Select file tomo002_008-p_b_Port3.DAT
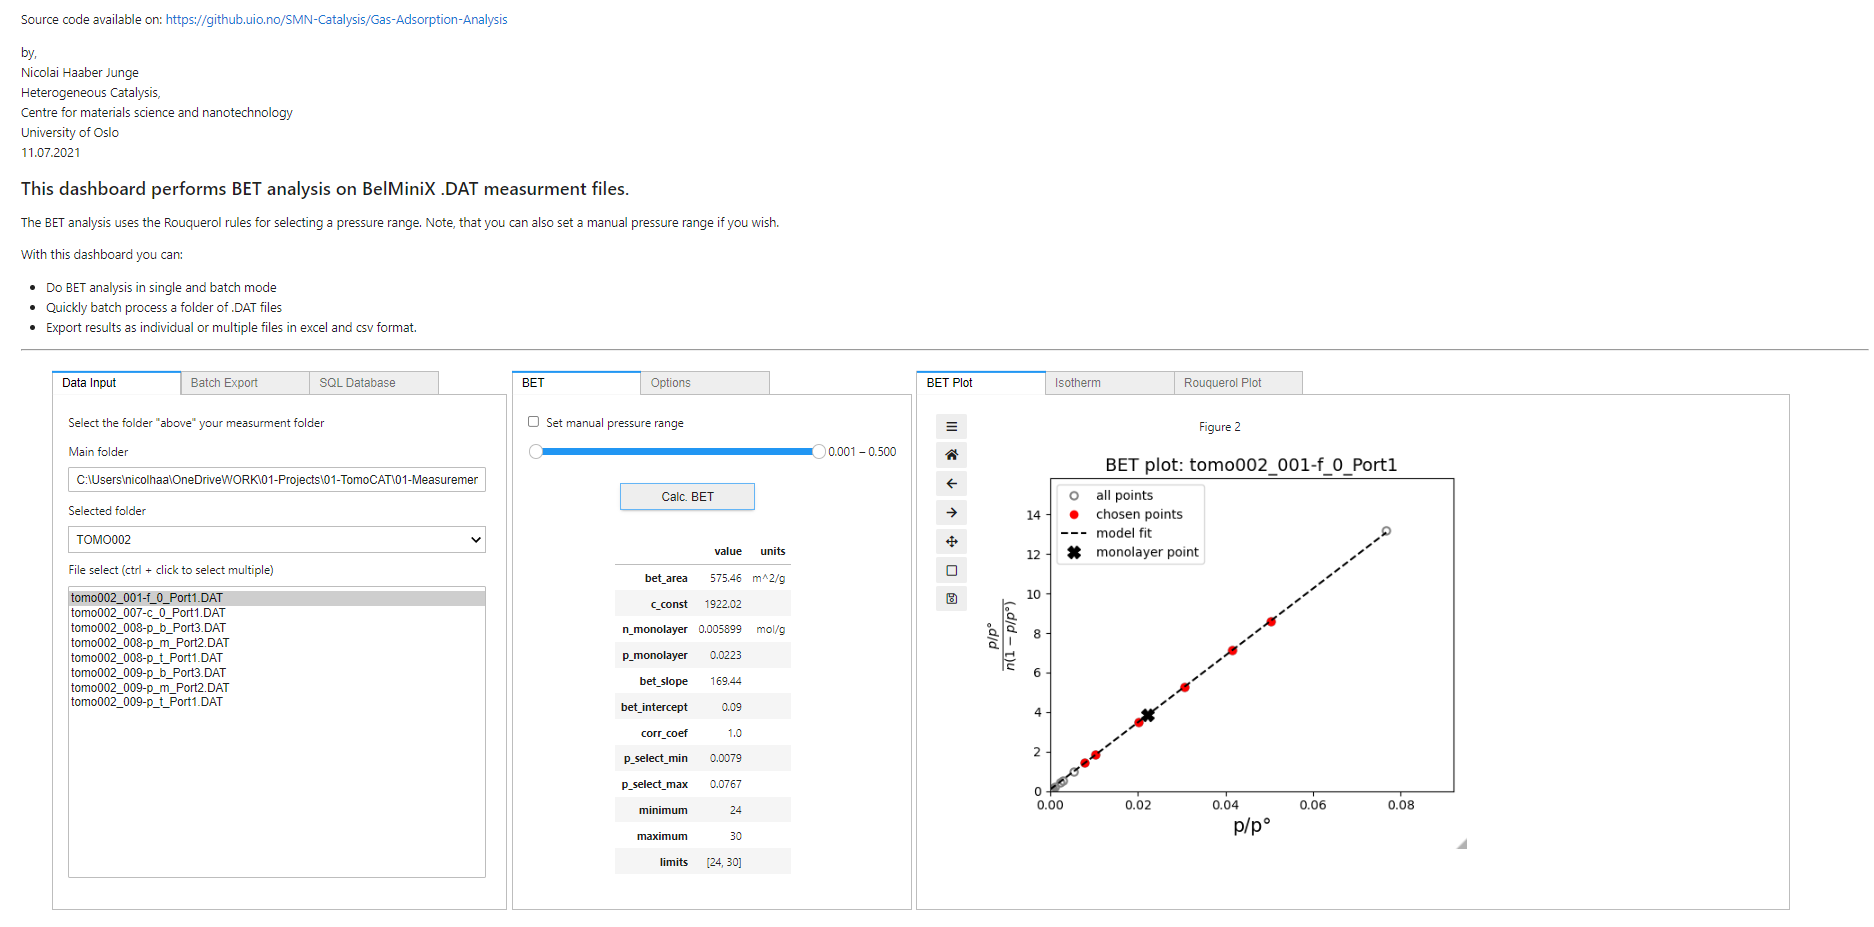 pyautogui.click(x=147, y=627)
